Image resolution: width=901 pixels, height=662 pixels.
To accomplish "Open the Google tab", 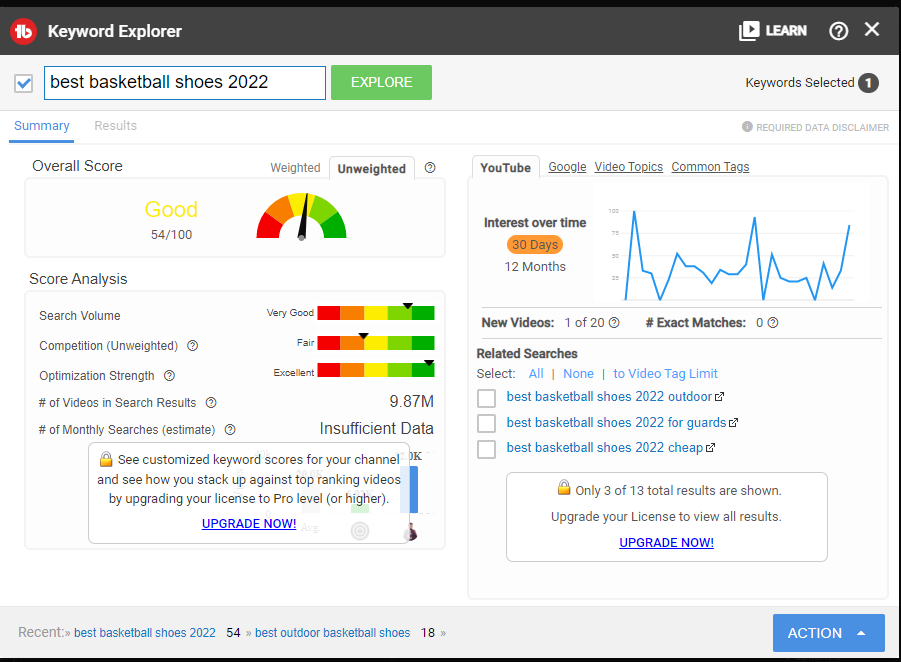I will click(567, 167).
